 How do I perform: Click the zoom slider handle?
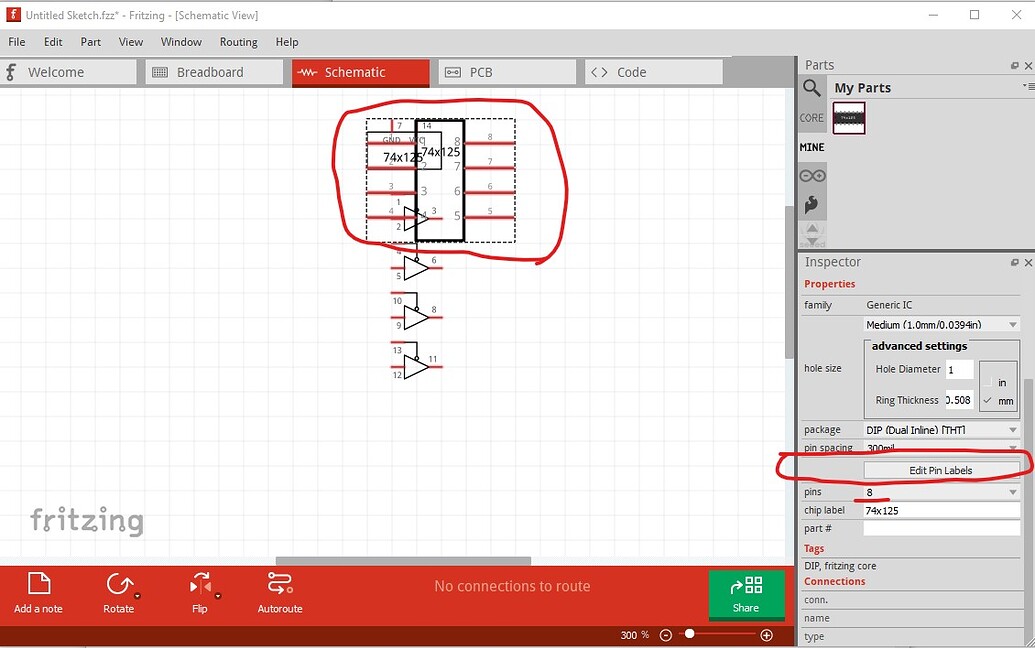(x=689, y=633)
